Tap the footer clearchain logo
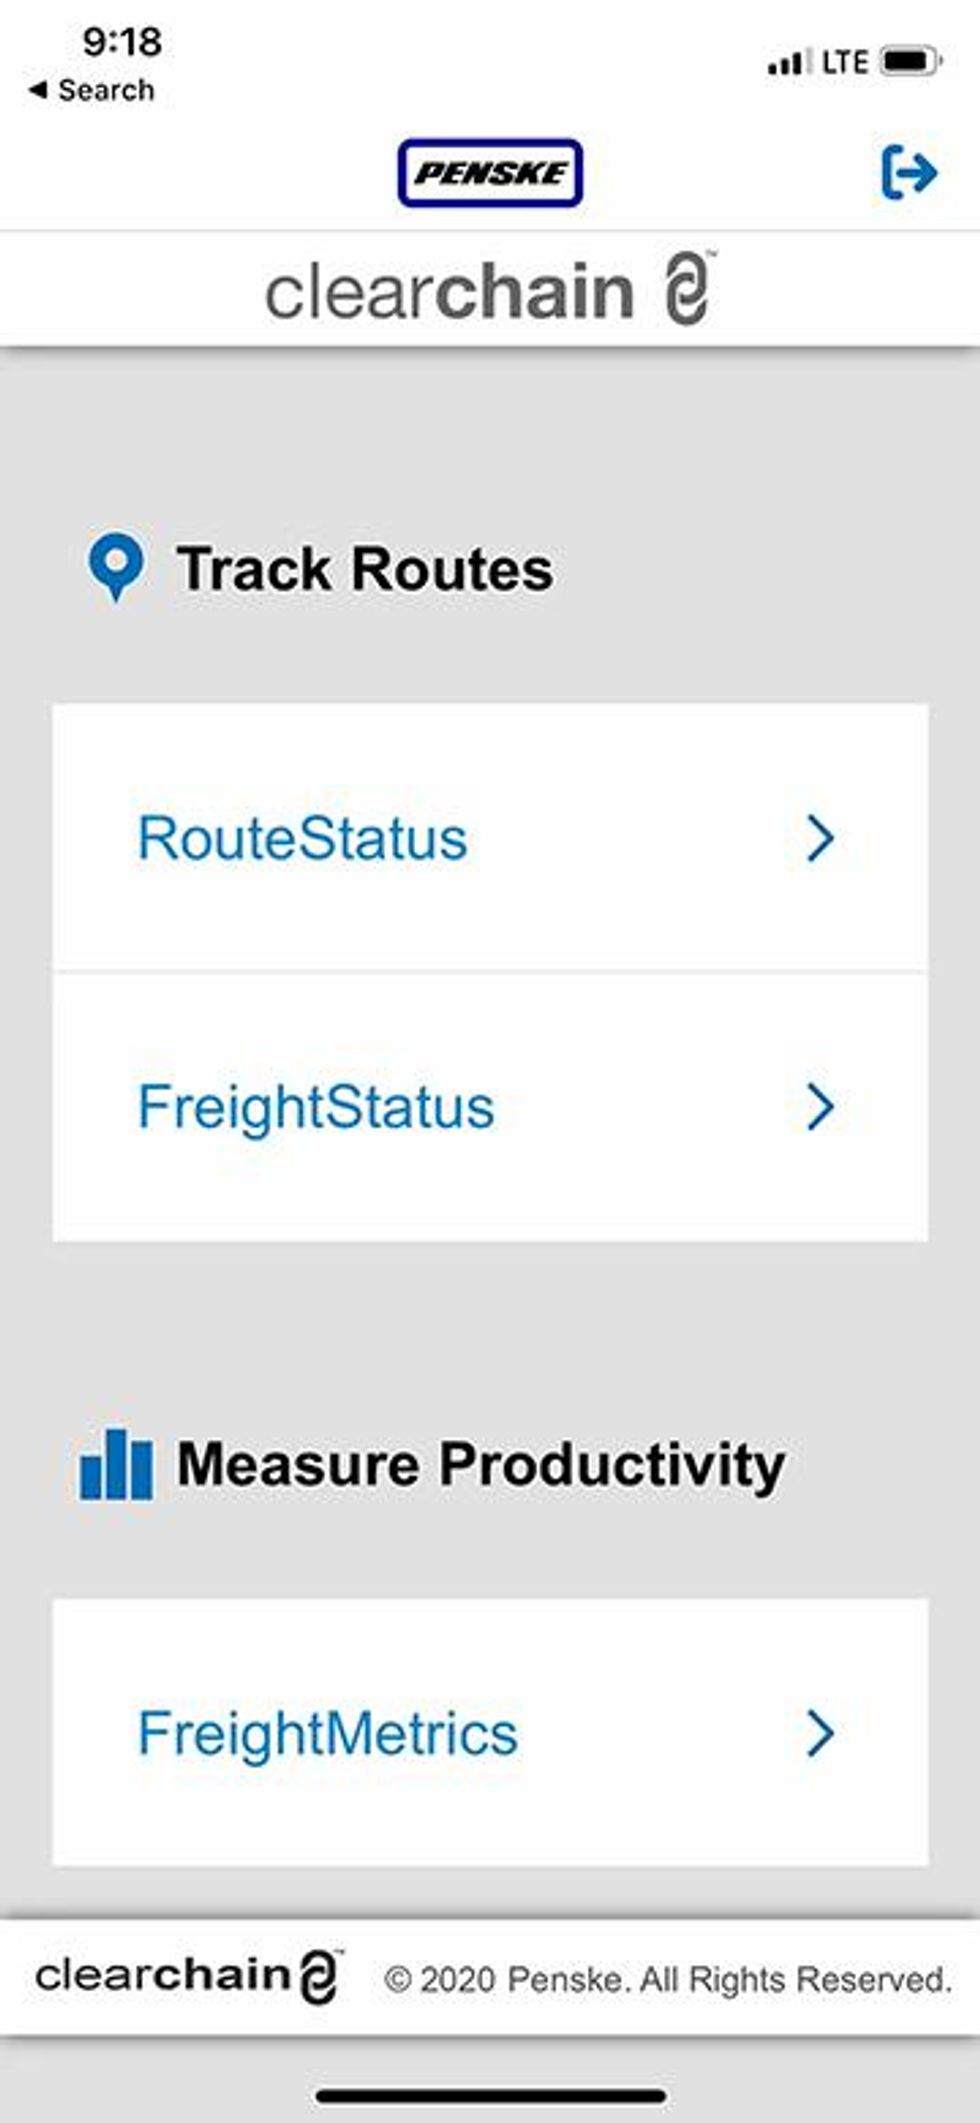 pyautogui.click(x=188, y=1976)
